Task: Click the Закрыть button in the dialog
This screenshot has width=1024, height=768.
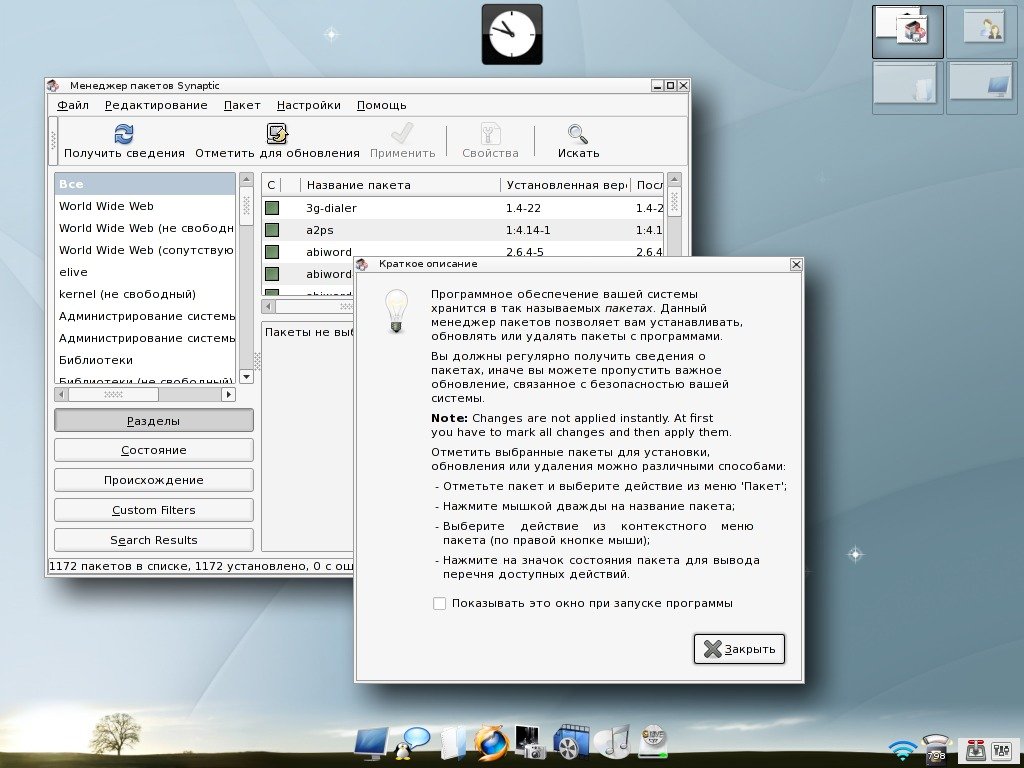Action: (739, 649)
